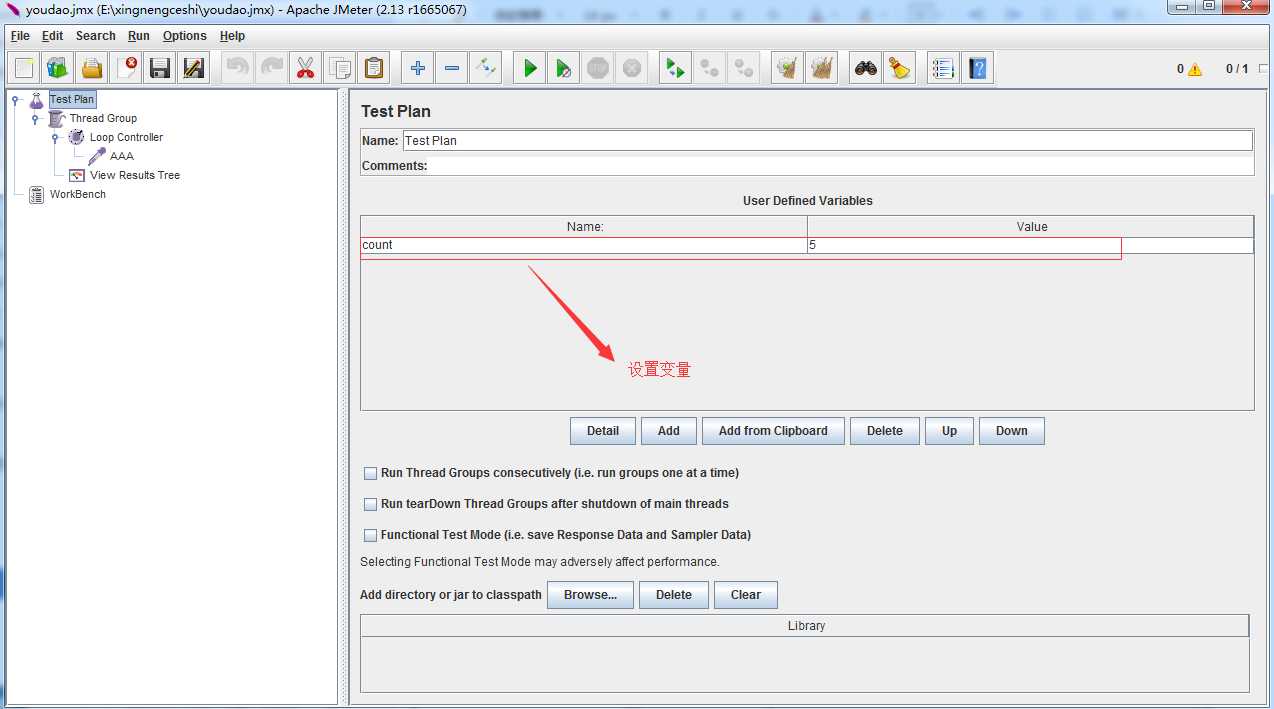Viewport: 1274px width, 709px height.
Task: Click the 'count' variable name cell
Action: coord(584,245)
